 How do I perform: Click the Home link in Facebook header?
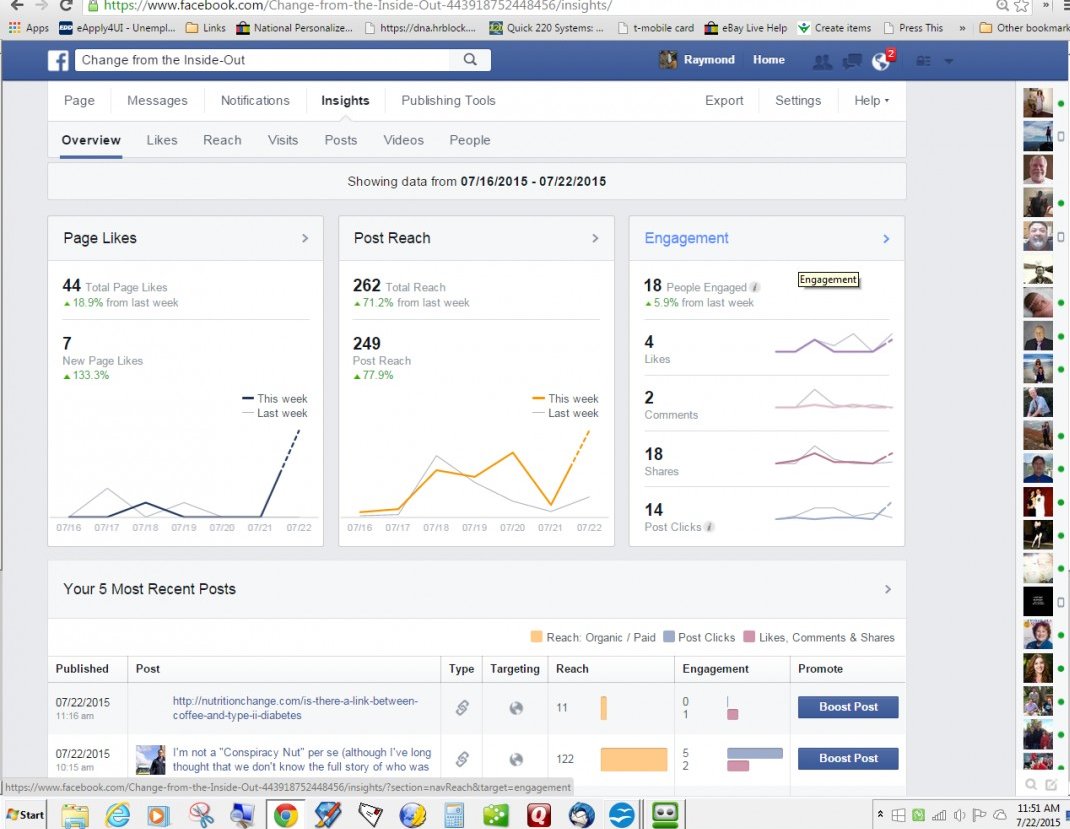768,59
